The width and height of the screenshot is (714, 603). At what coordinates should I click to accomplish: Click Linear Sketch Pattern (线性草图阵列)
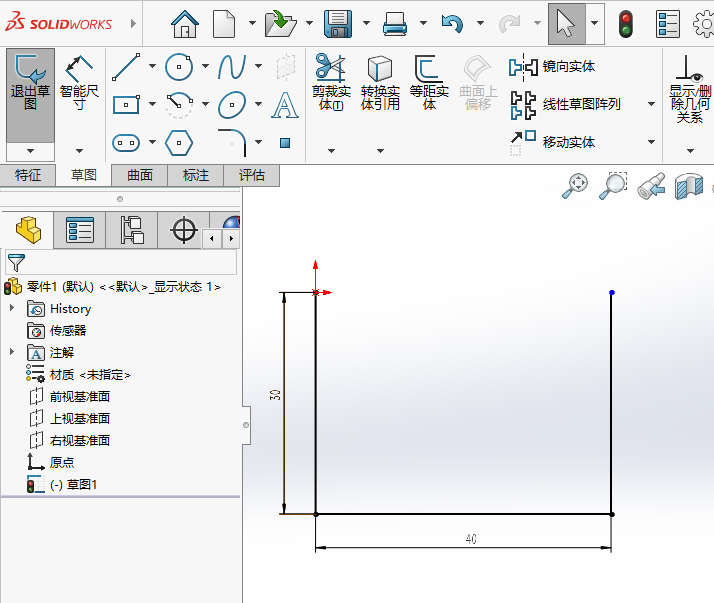[566, 104]
